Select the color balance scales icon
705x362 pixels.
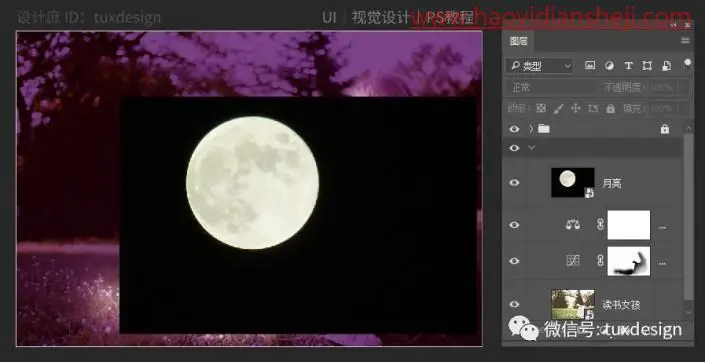(573, 224)
